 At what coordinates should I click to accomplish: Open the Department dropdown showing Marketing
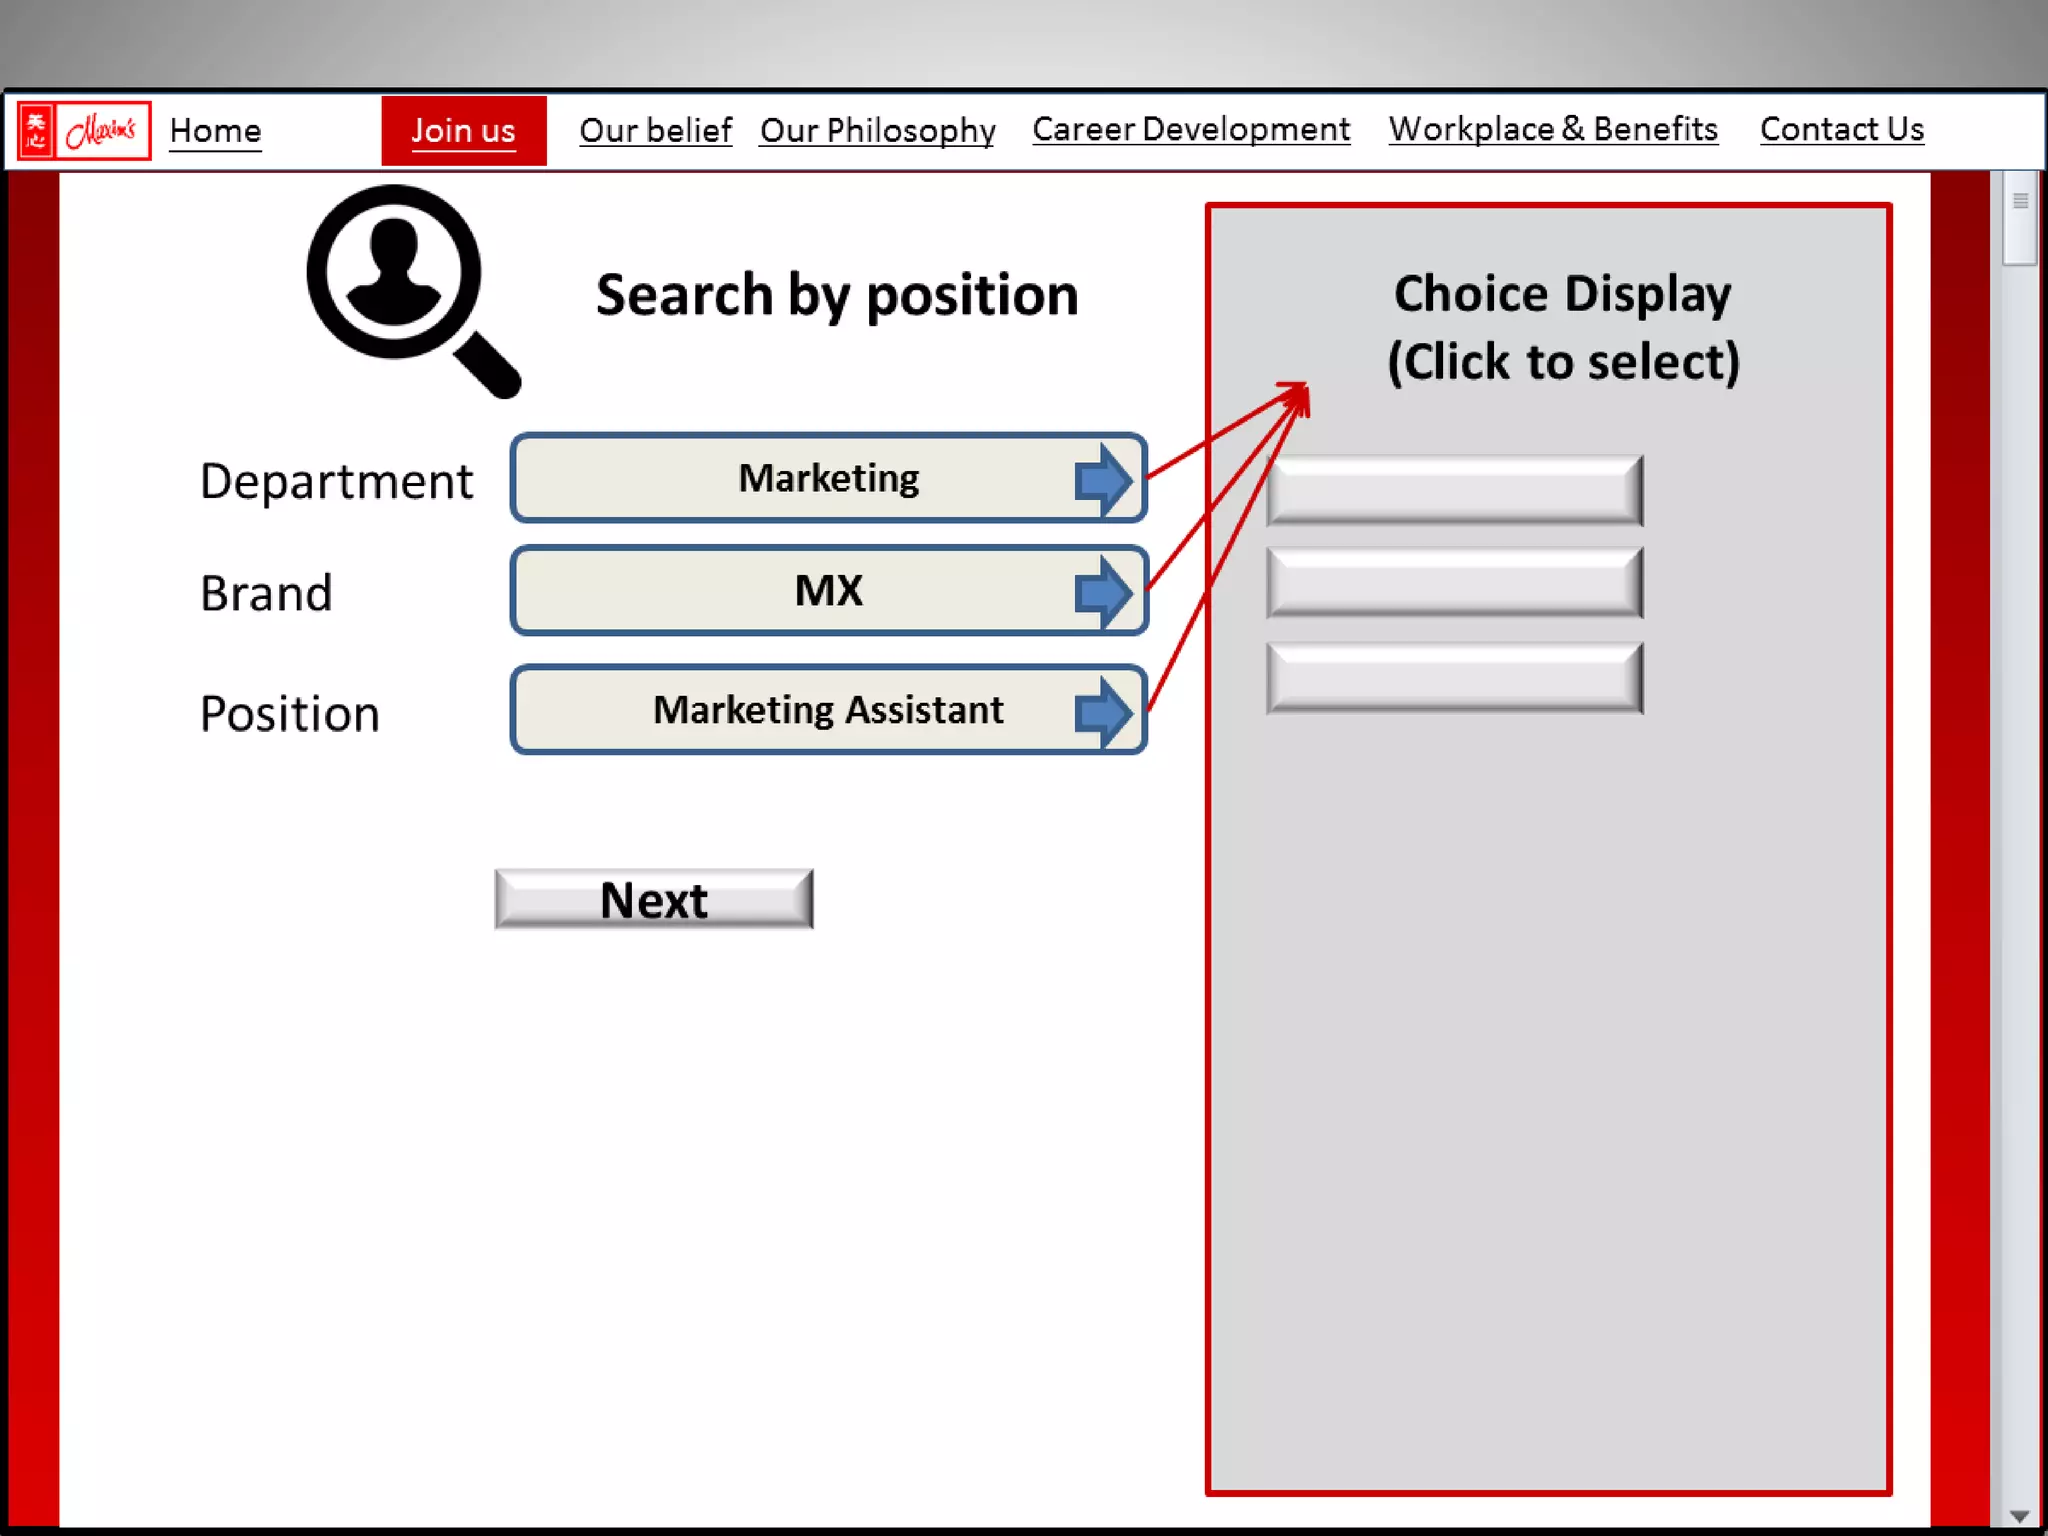click(x=828, y=479)
